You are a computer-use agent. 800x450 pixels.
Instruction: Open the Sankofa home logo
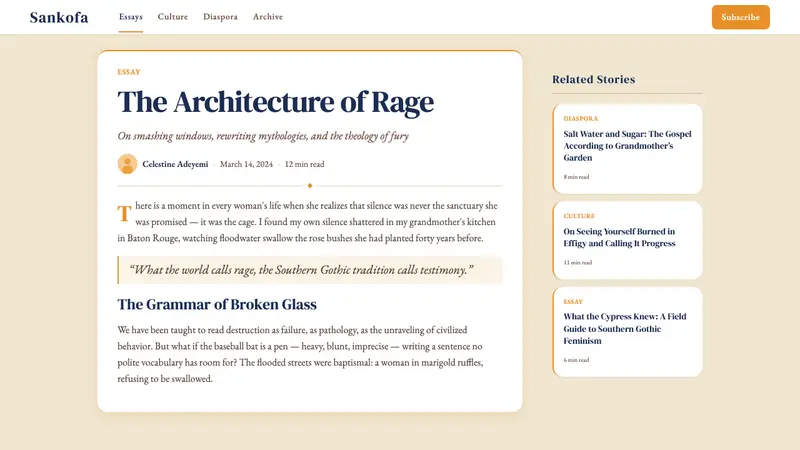coord(59,17)
